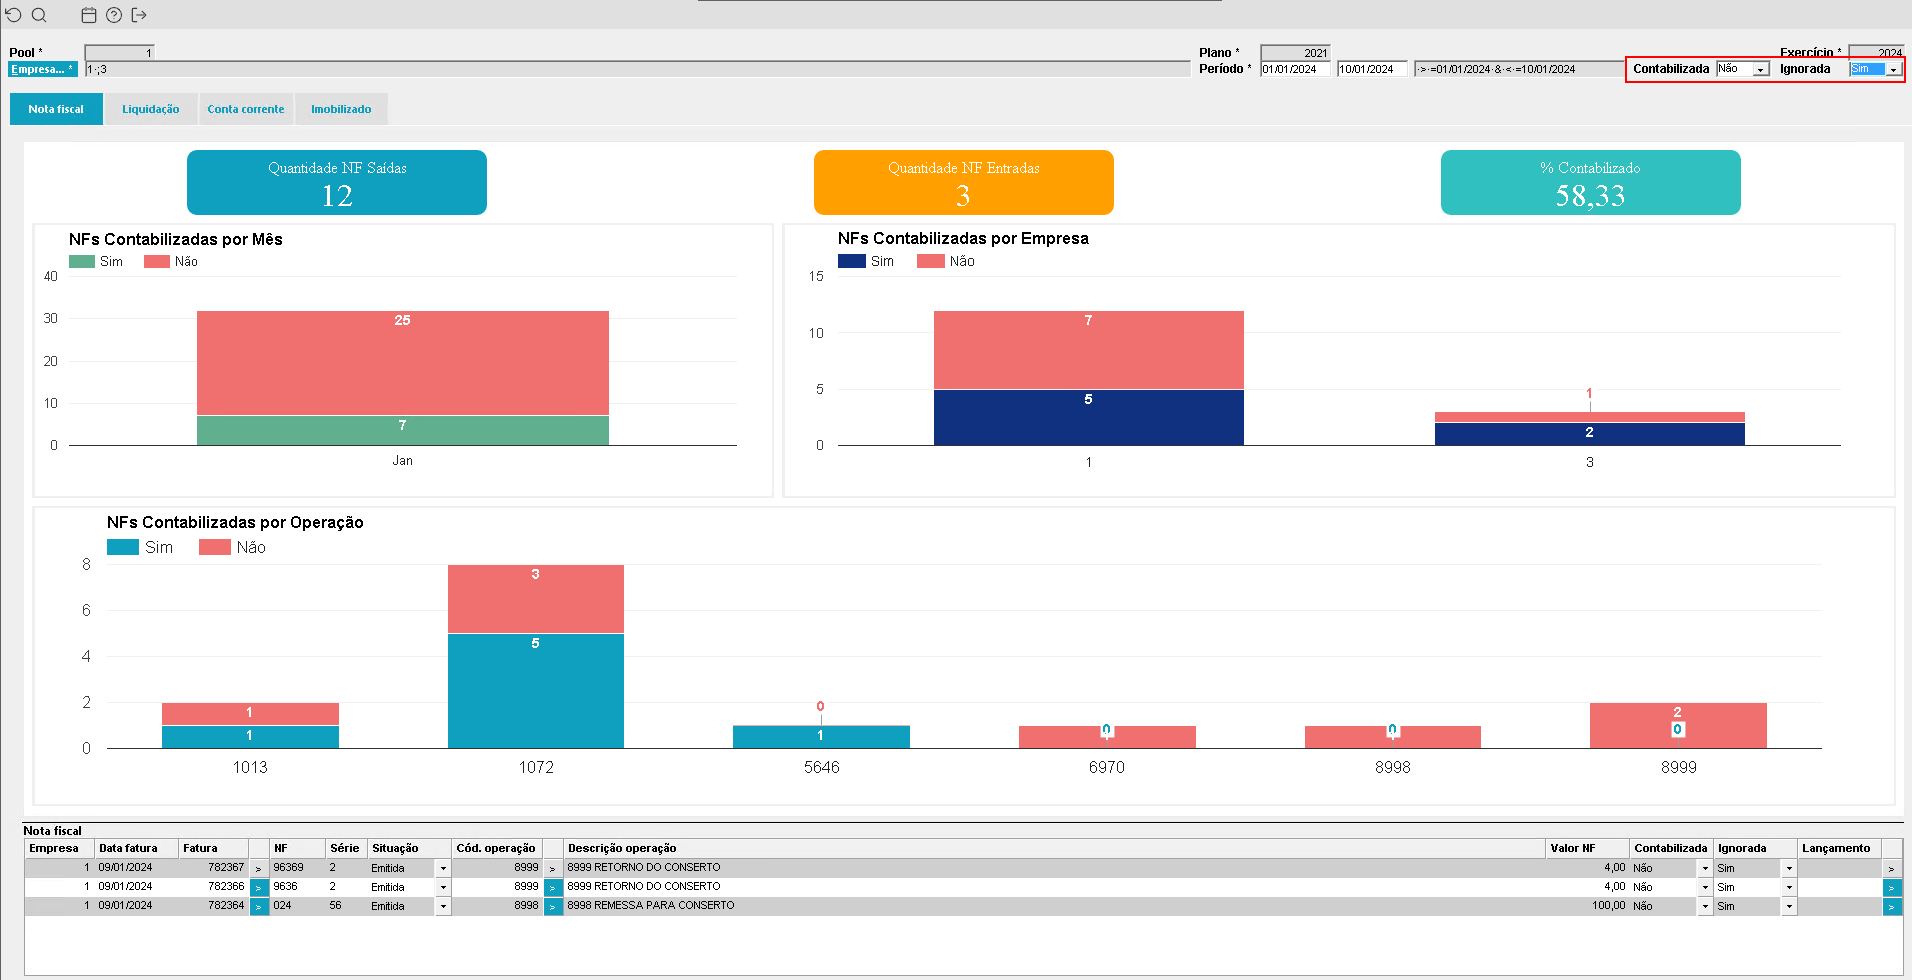The height and width of the screenshot is (980, 1912).
Task: Open invoice detail arrow for Fatura 782366
Action: (x=259, y=887)
